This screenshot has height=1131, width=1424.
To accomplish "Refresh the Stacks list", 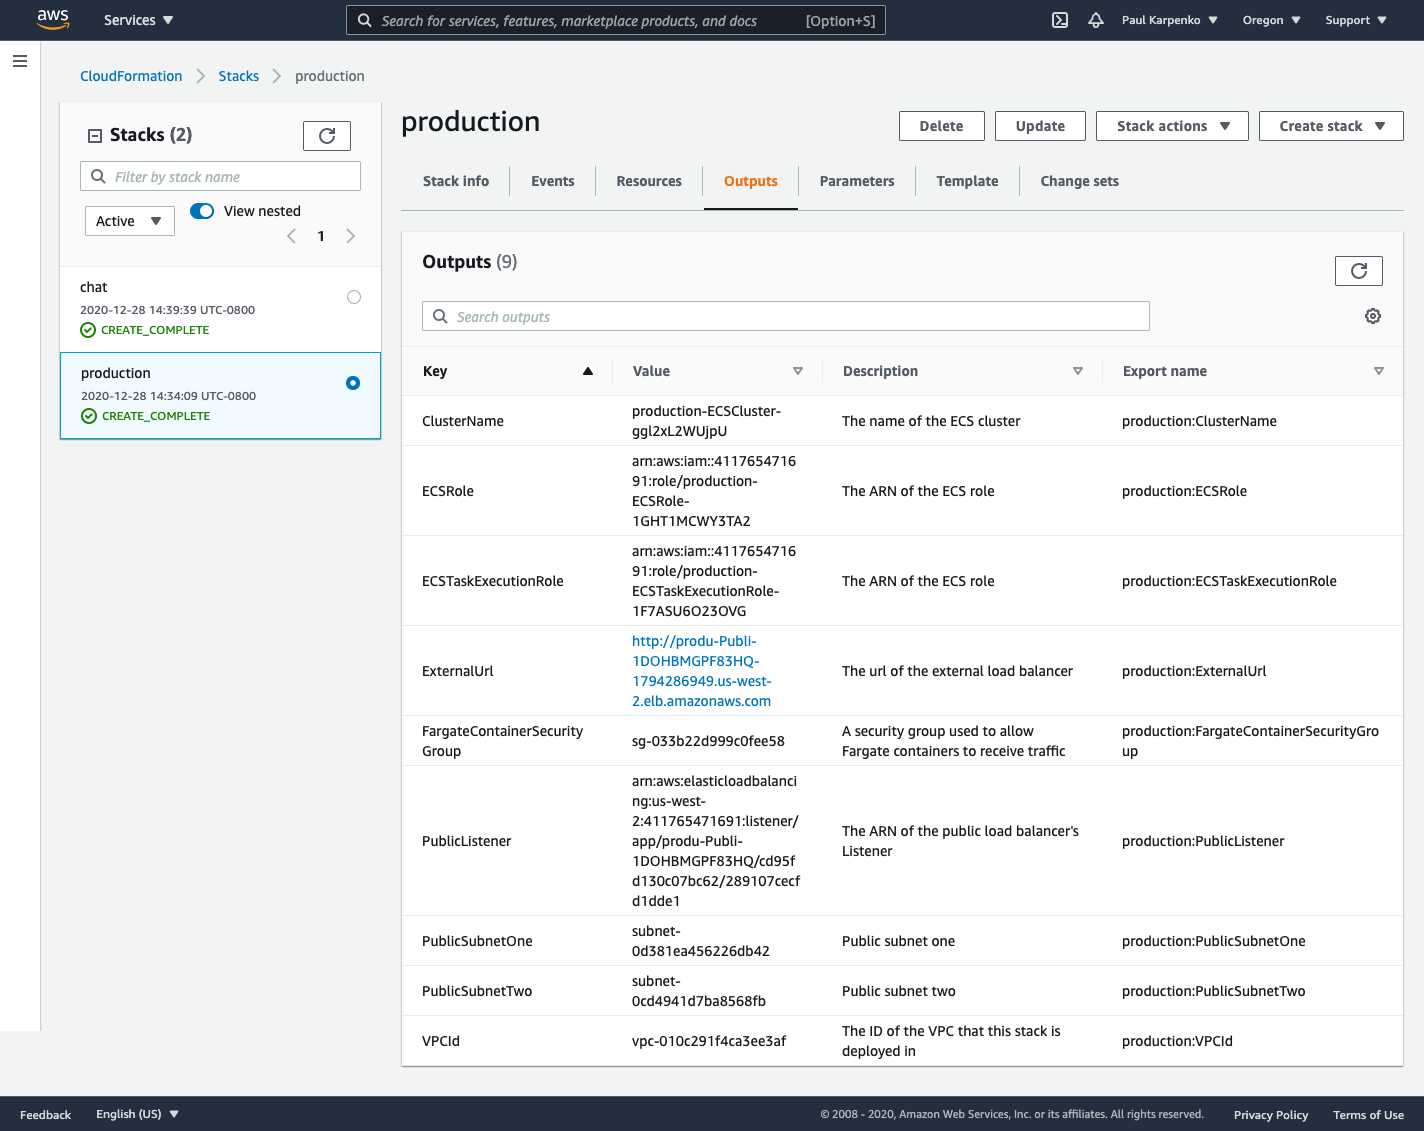I will point(327,136).
